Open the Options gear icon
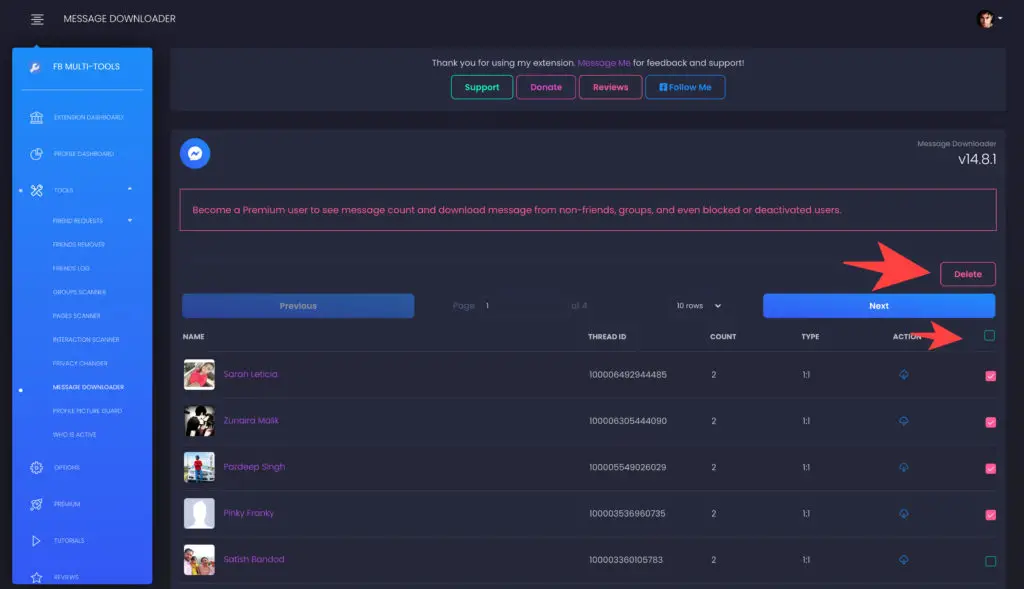The image size is (1024, 589). coord(37,468)
